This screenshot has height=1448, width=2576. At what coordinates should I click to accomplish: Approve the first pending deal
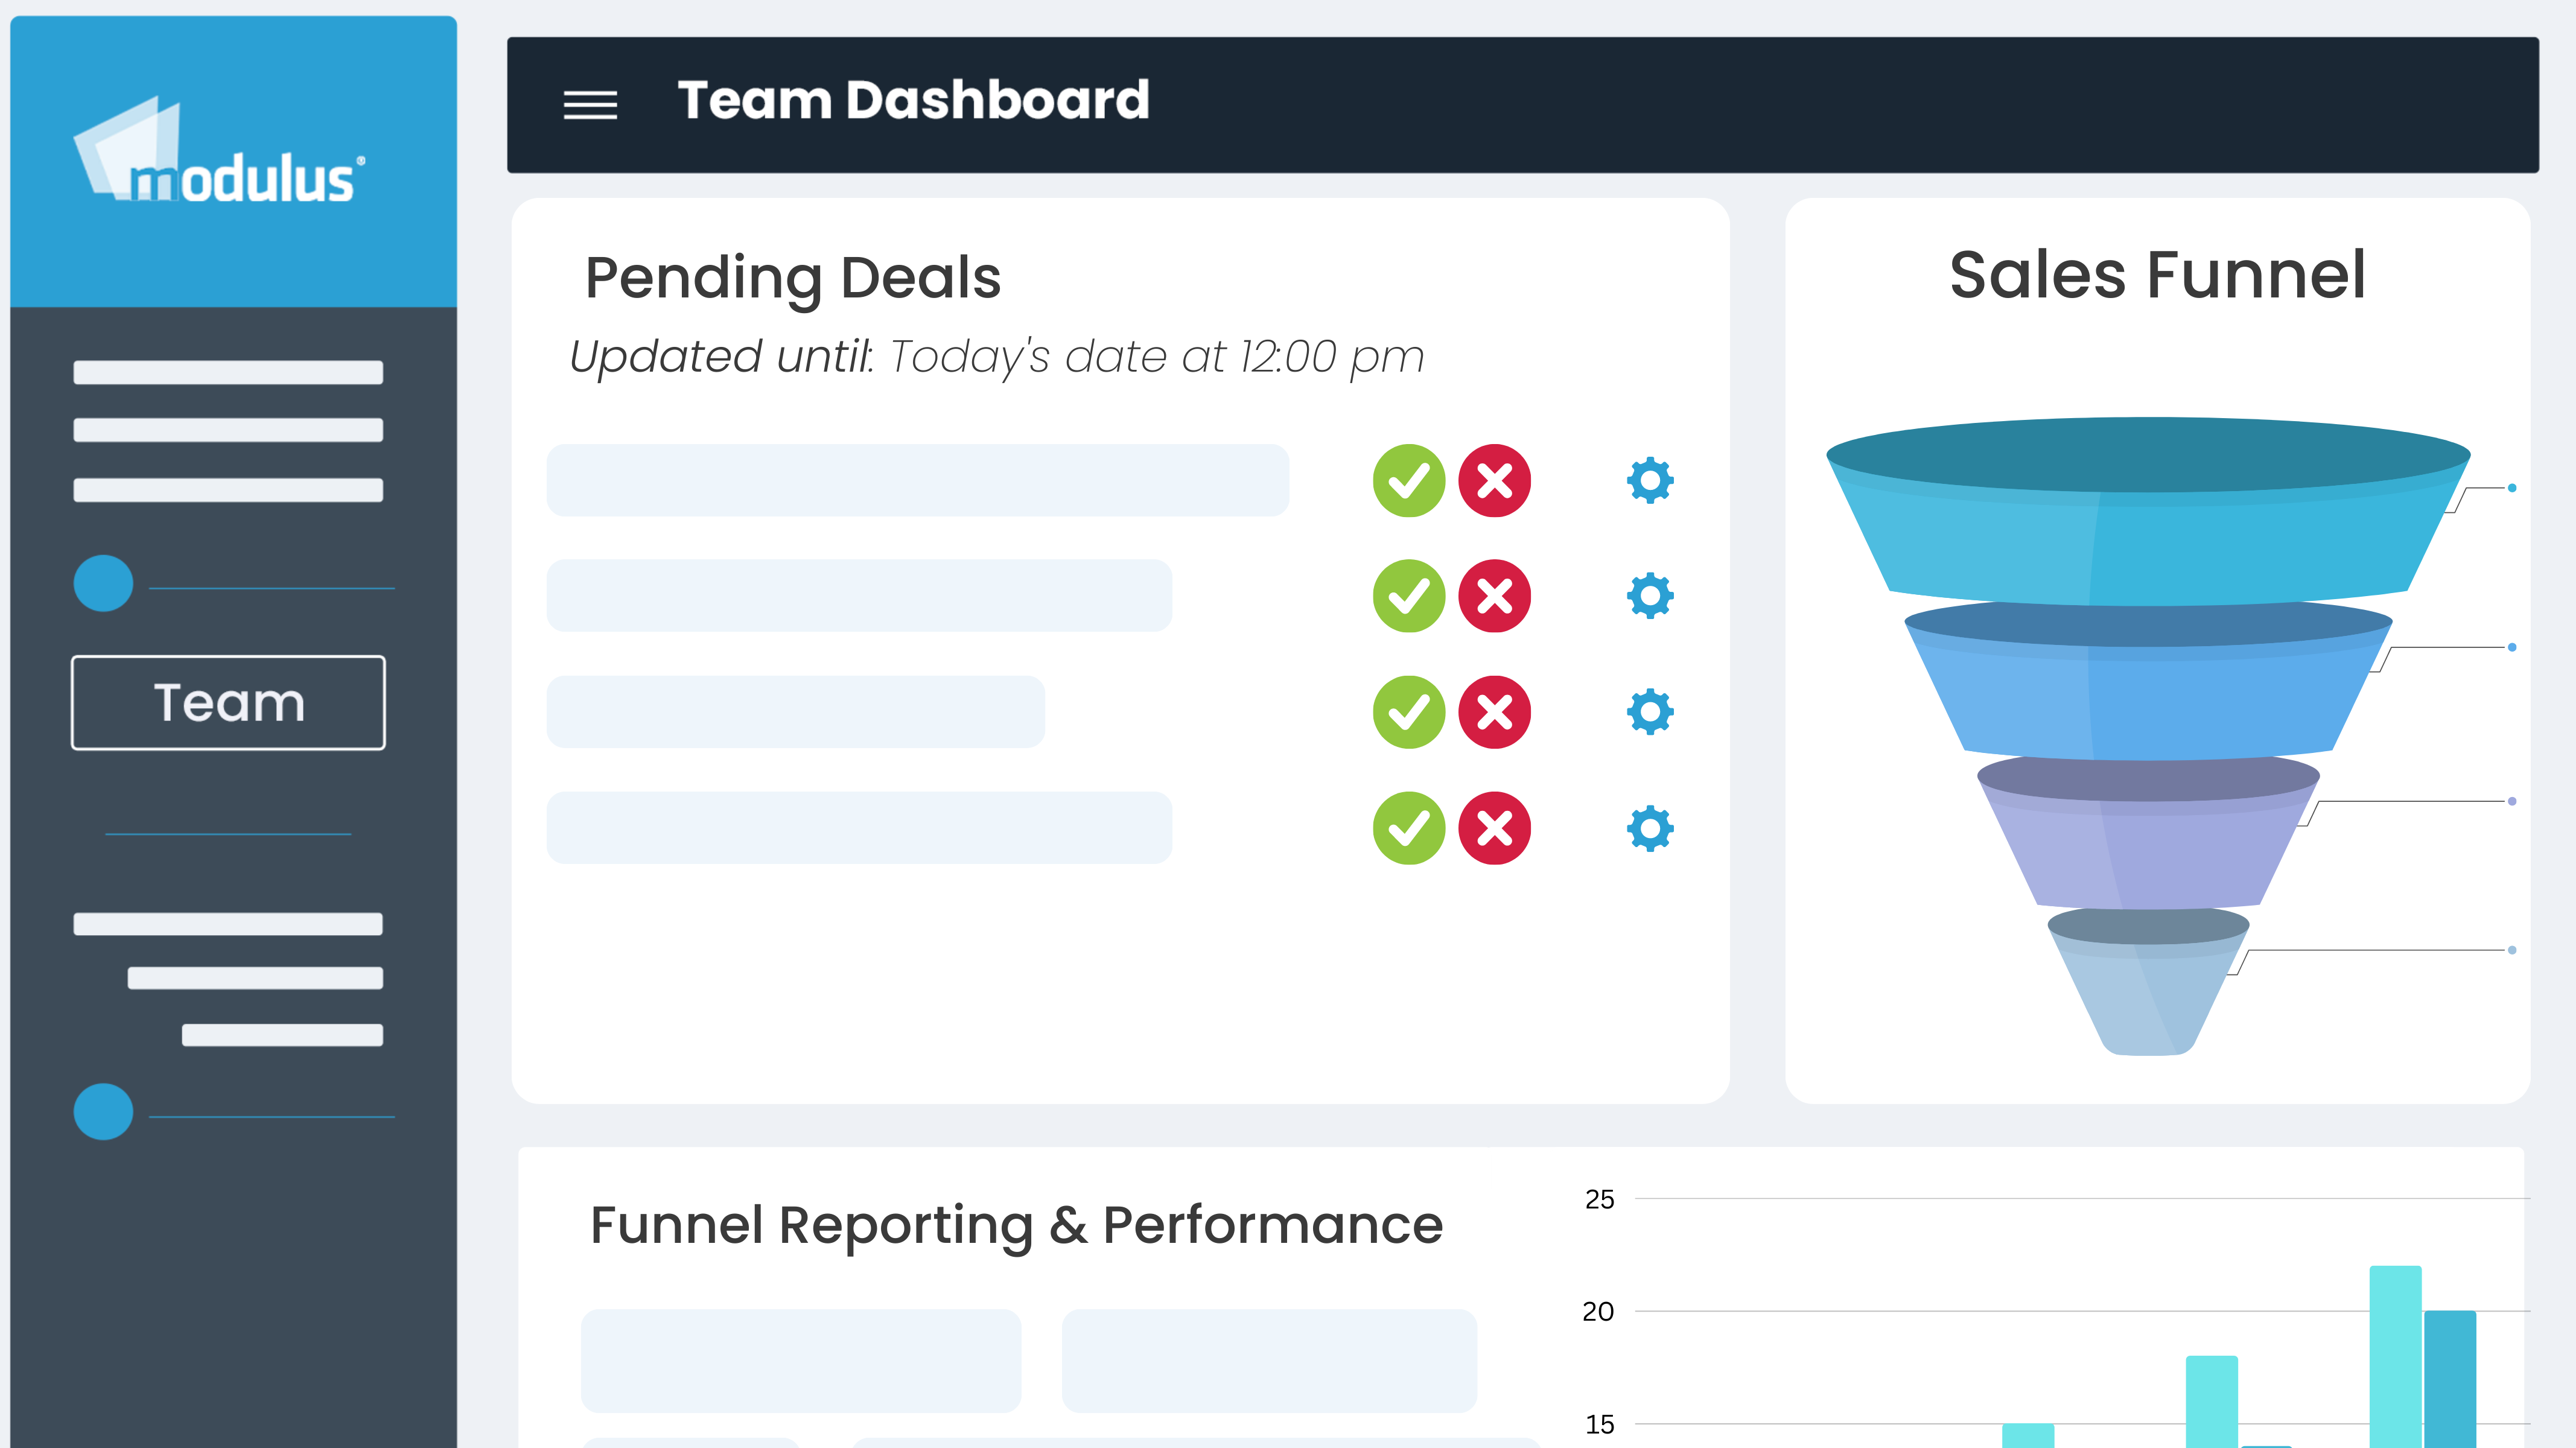click(1408, 481)
